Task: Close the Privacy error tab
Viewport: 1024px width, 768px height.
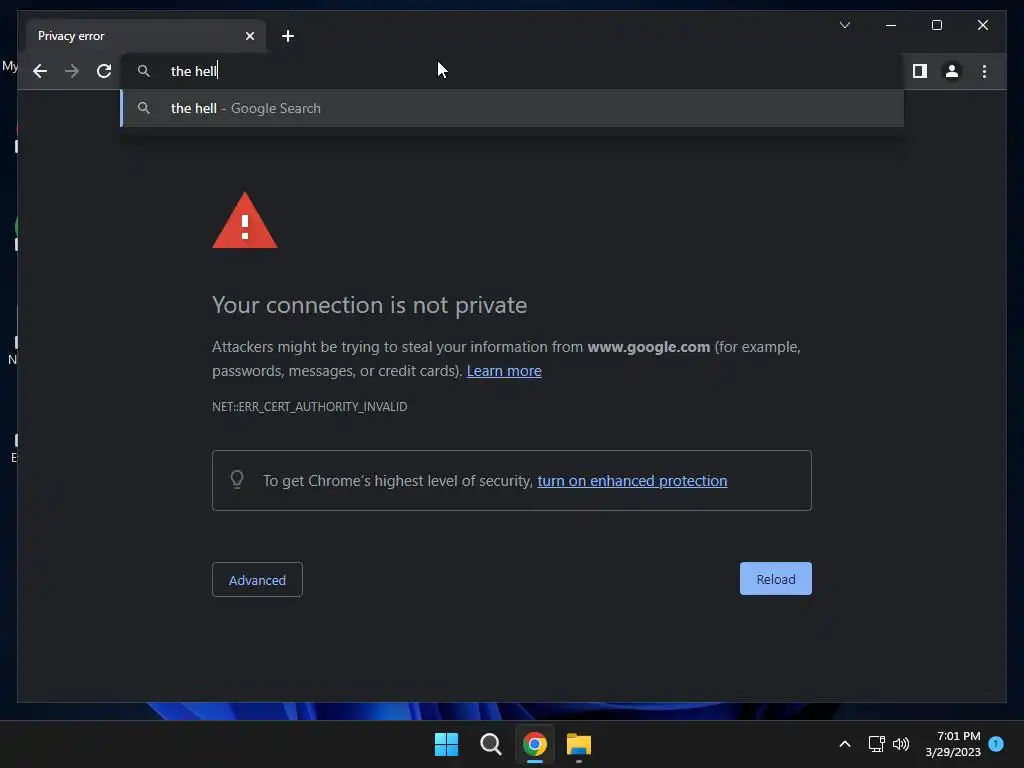Action: 249,36
